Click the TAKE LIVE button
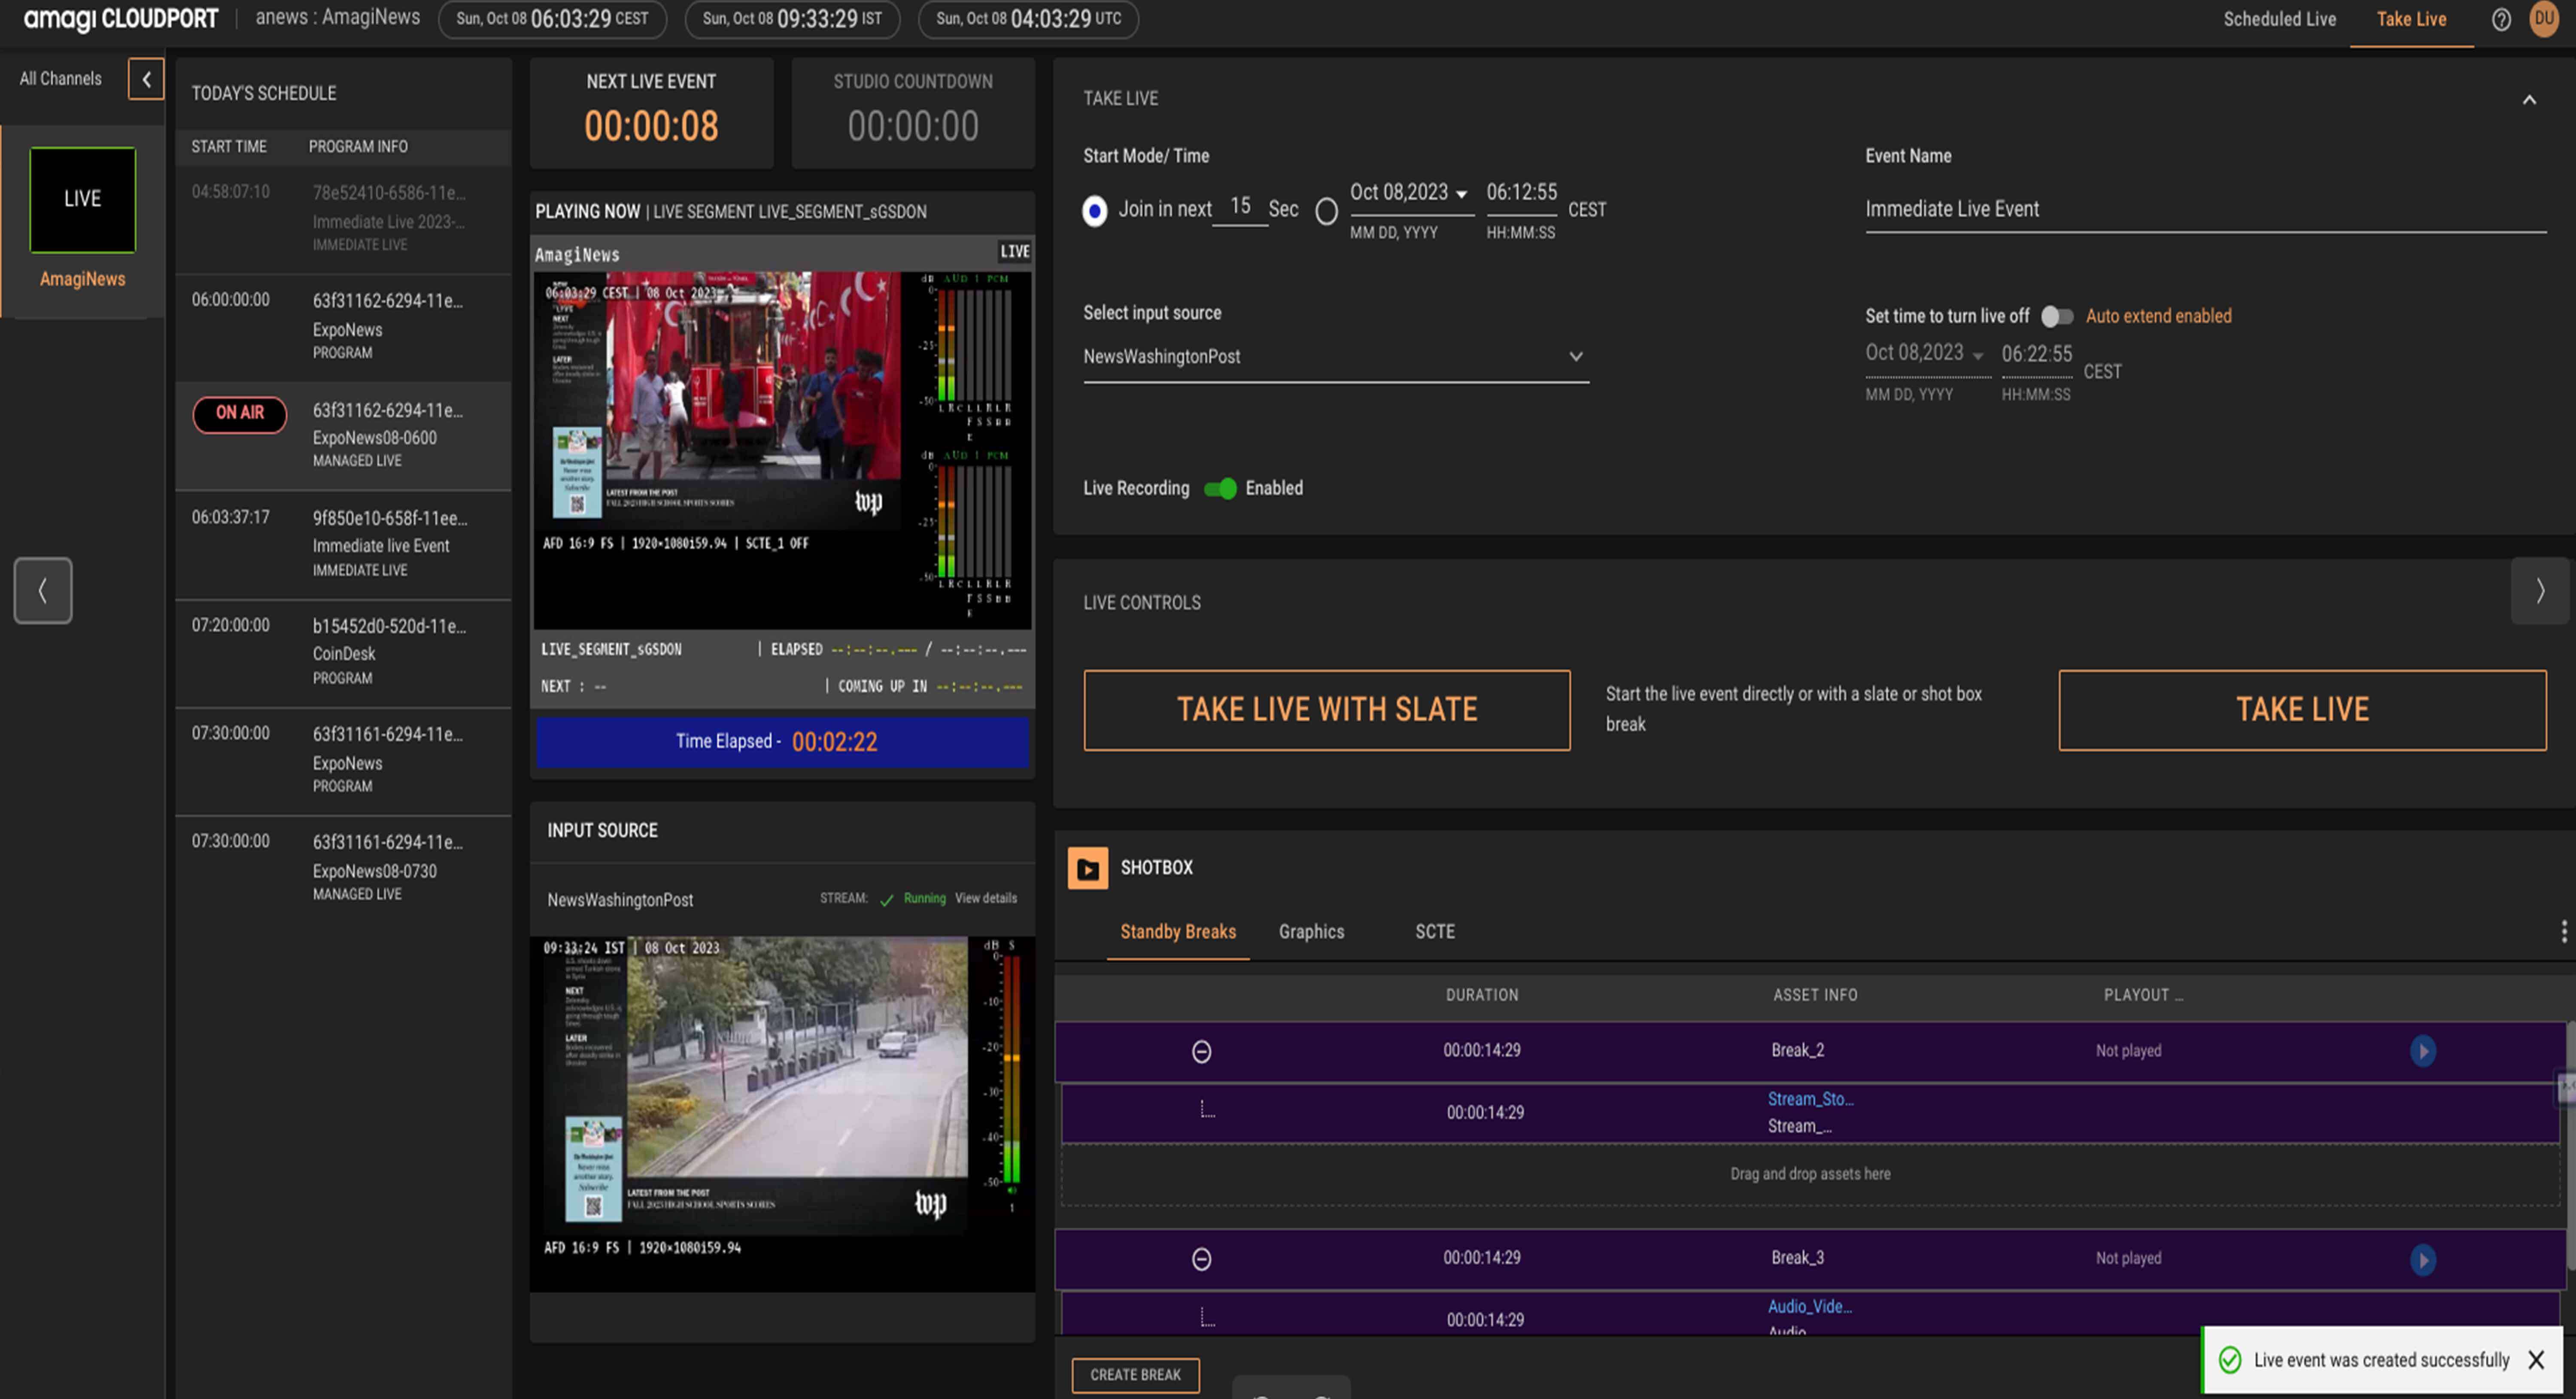This screenshot has width=2576, height=1399. point(2302,710)
